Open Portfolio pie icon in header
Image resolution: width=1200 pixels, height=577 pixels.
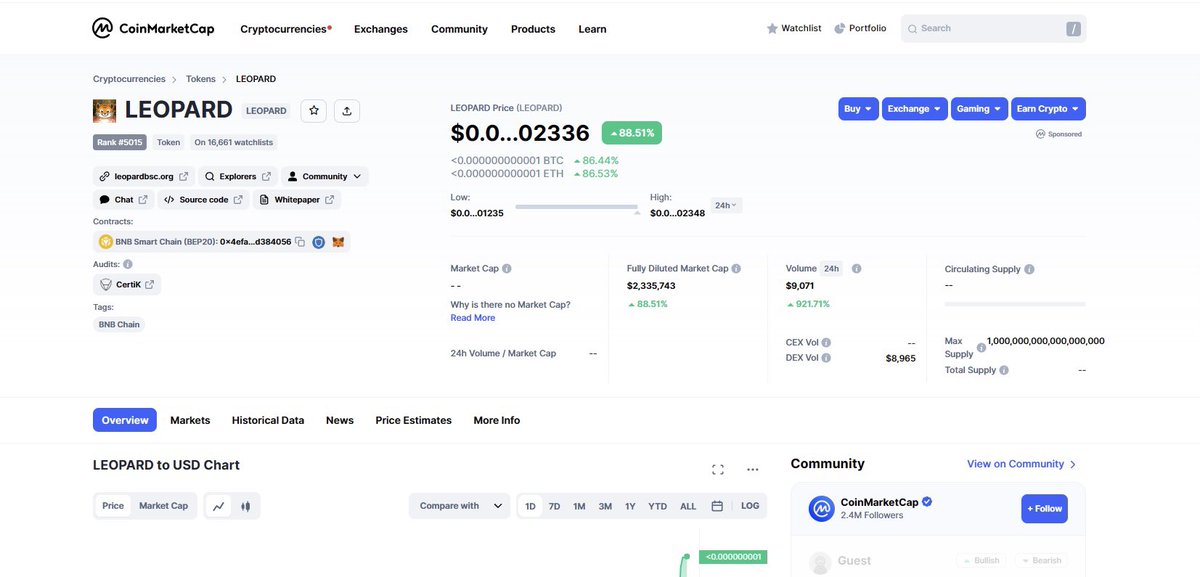tap(840, 29)
